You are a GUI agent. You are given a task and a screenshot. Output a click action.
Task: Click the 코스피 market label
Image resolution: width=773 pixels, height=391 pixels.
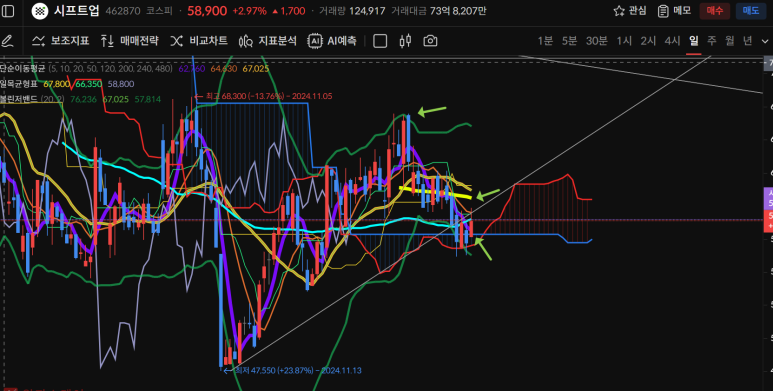tap(158, 11)
